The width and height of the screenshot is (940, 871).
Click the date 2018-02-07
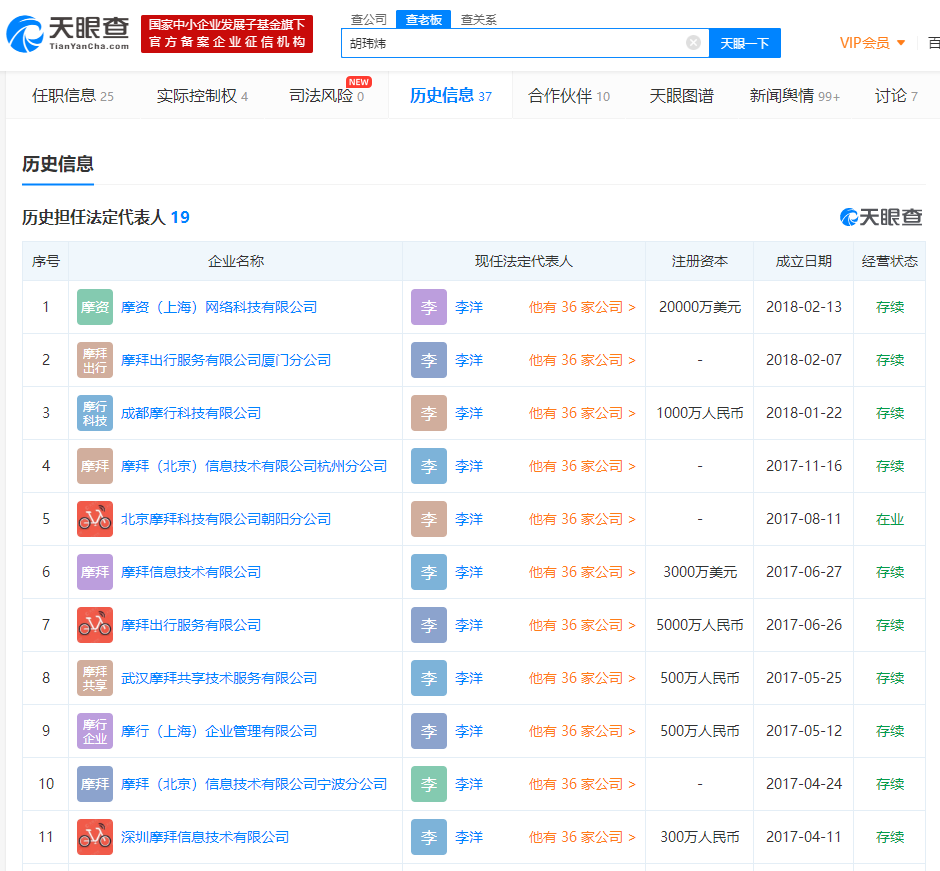tap(803, 360)
